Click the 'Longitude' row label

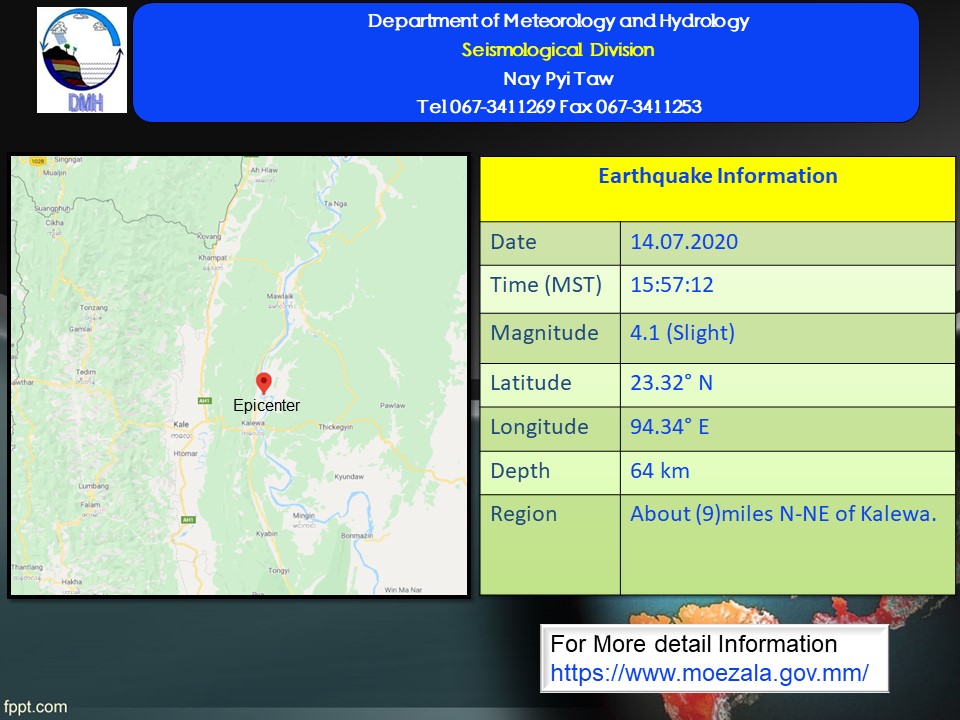coord(539,427)
